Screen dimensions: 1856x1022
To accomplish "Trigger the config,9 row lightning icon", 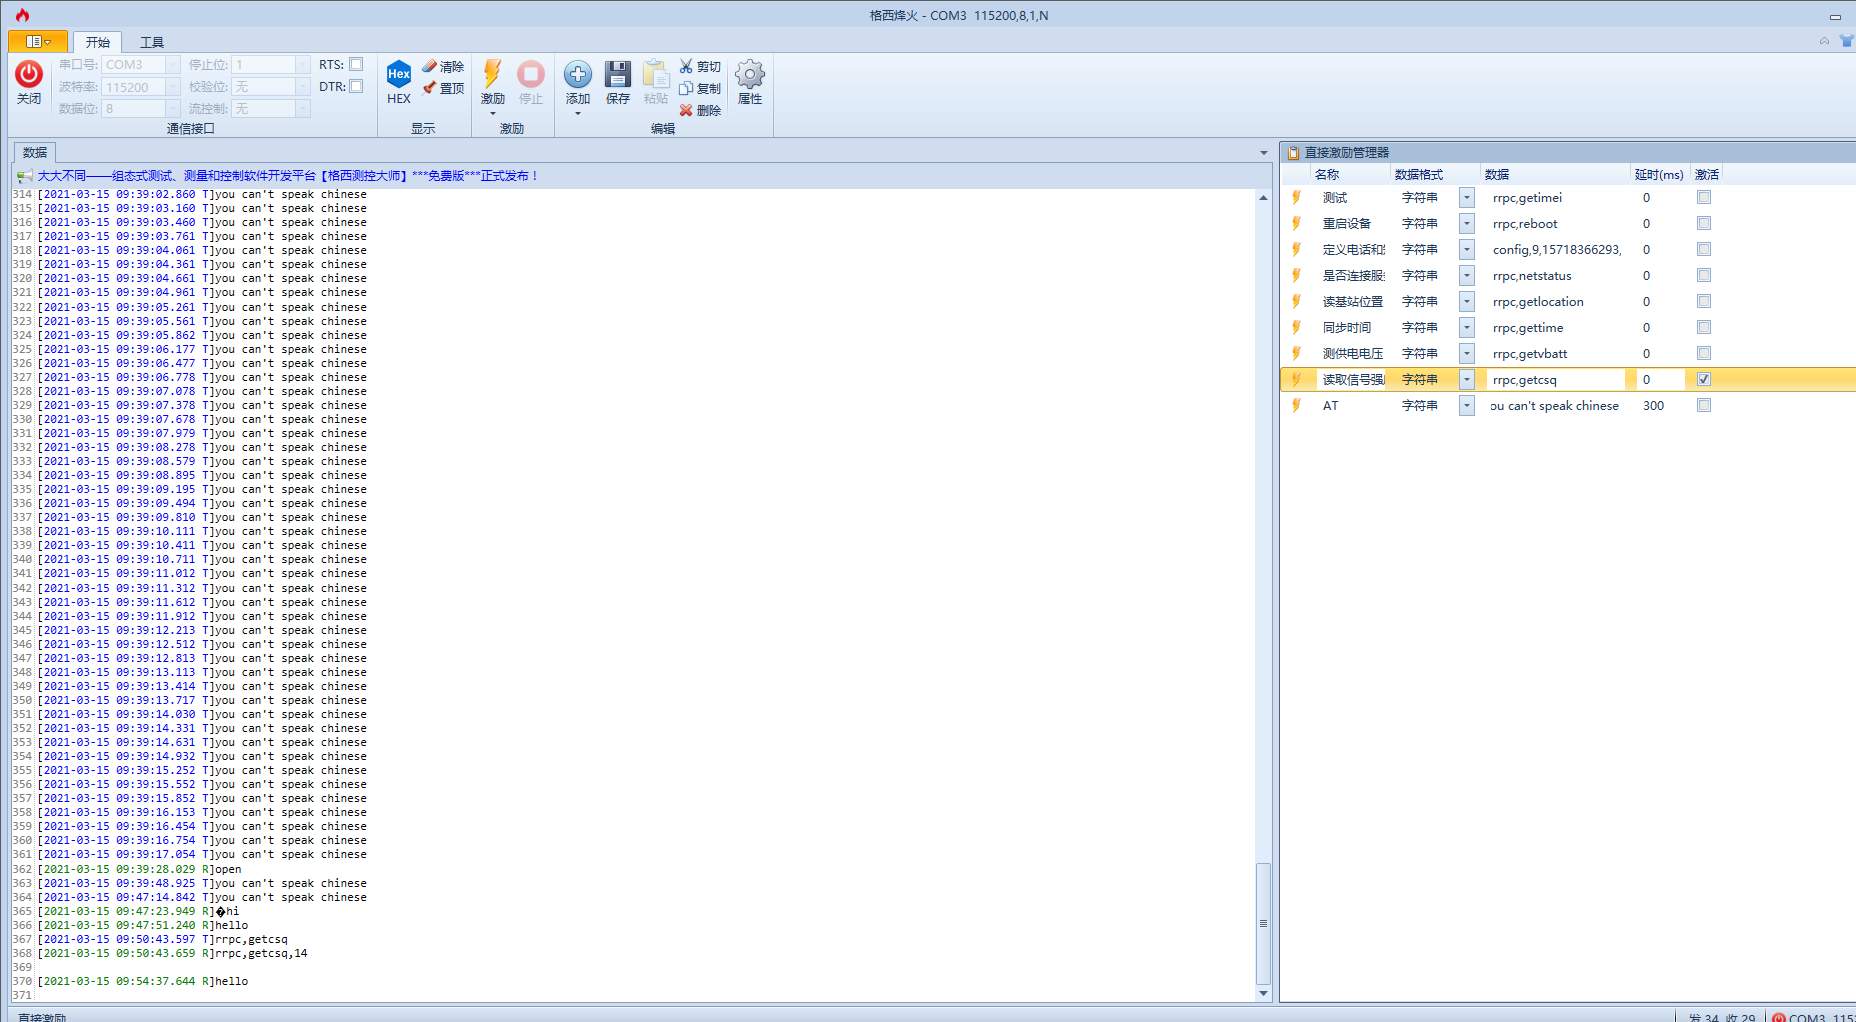I will [x=1296, y=250].
